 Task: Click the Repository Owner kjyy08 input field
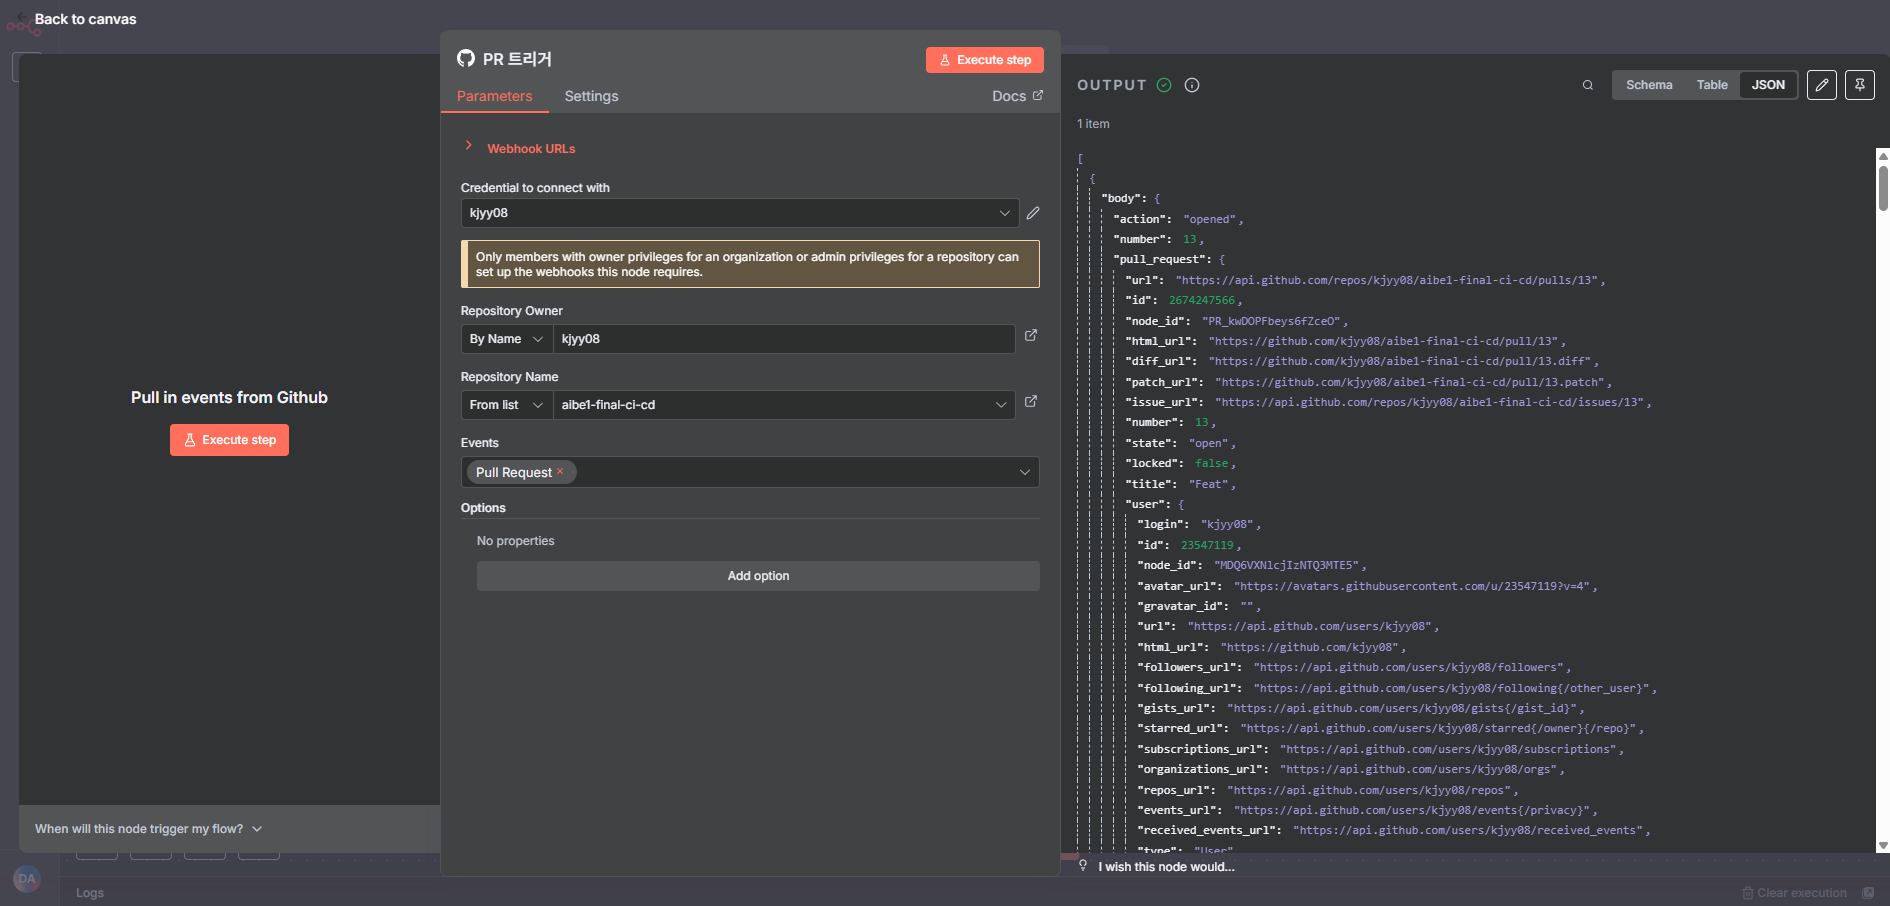(784, 339)
